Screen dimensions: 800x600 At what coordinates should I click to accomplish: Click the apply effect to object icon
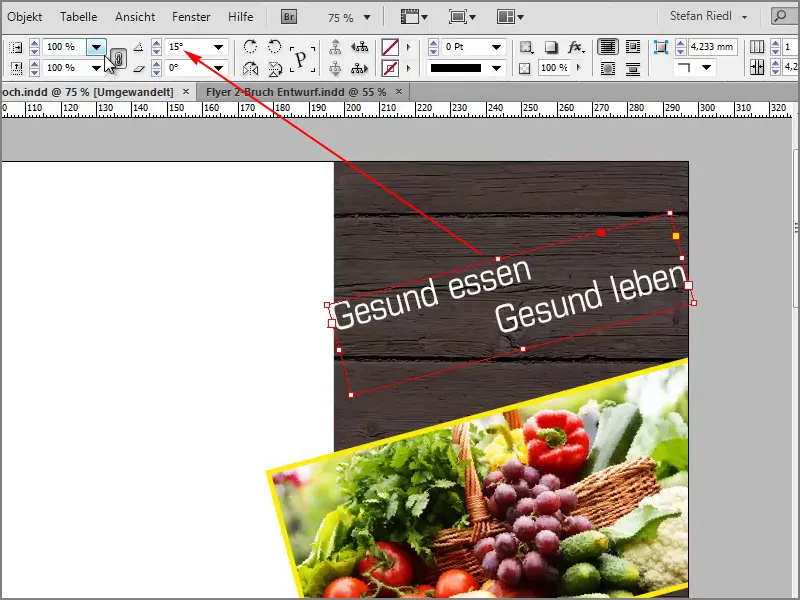pyautogui.click(x=526, y=47)
